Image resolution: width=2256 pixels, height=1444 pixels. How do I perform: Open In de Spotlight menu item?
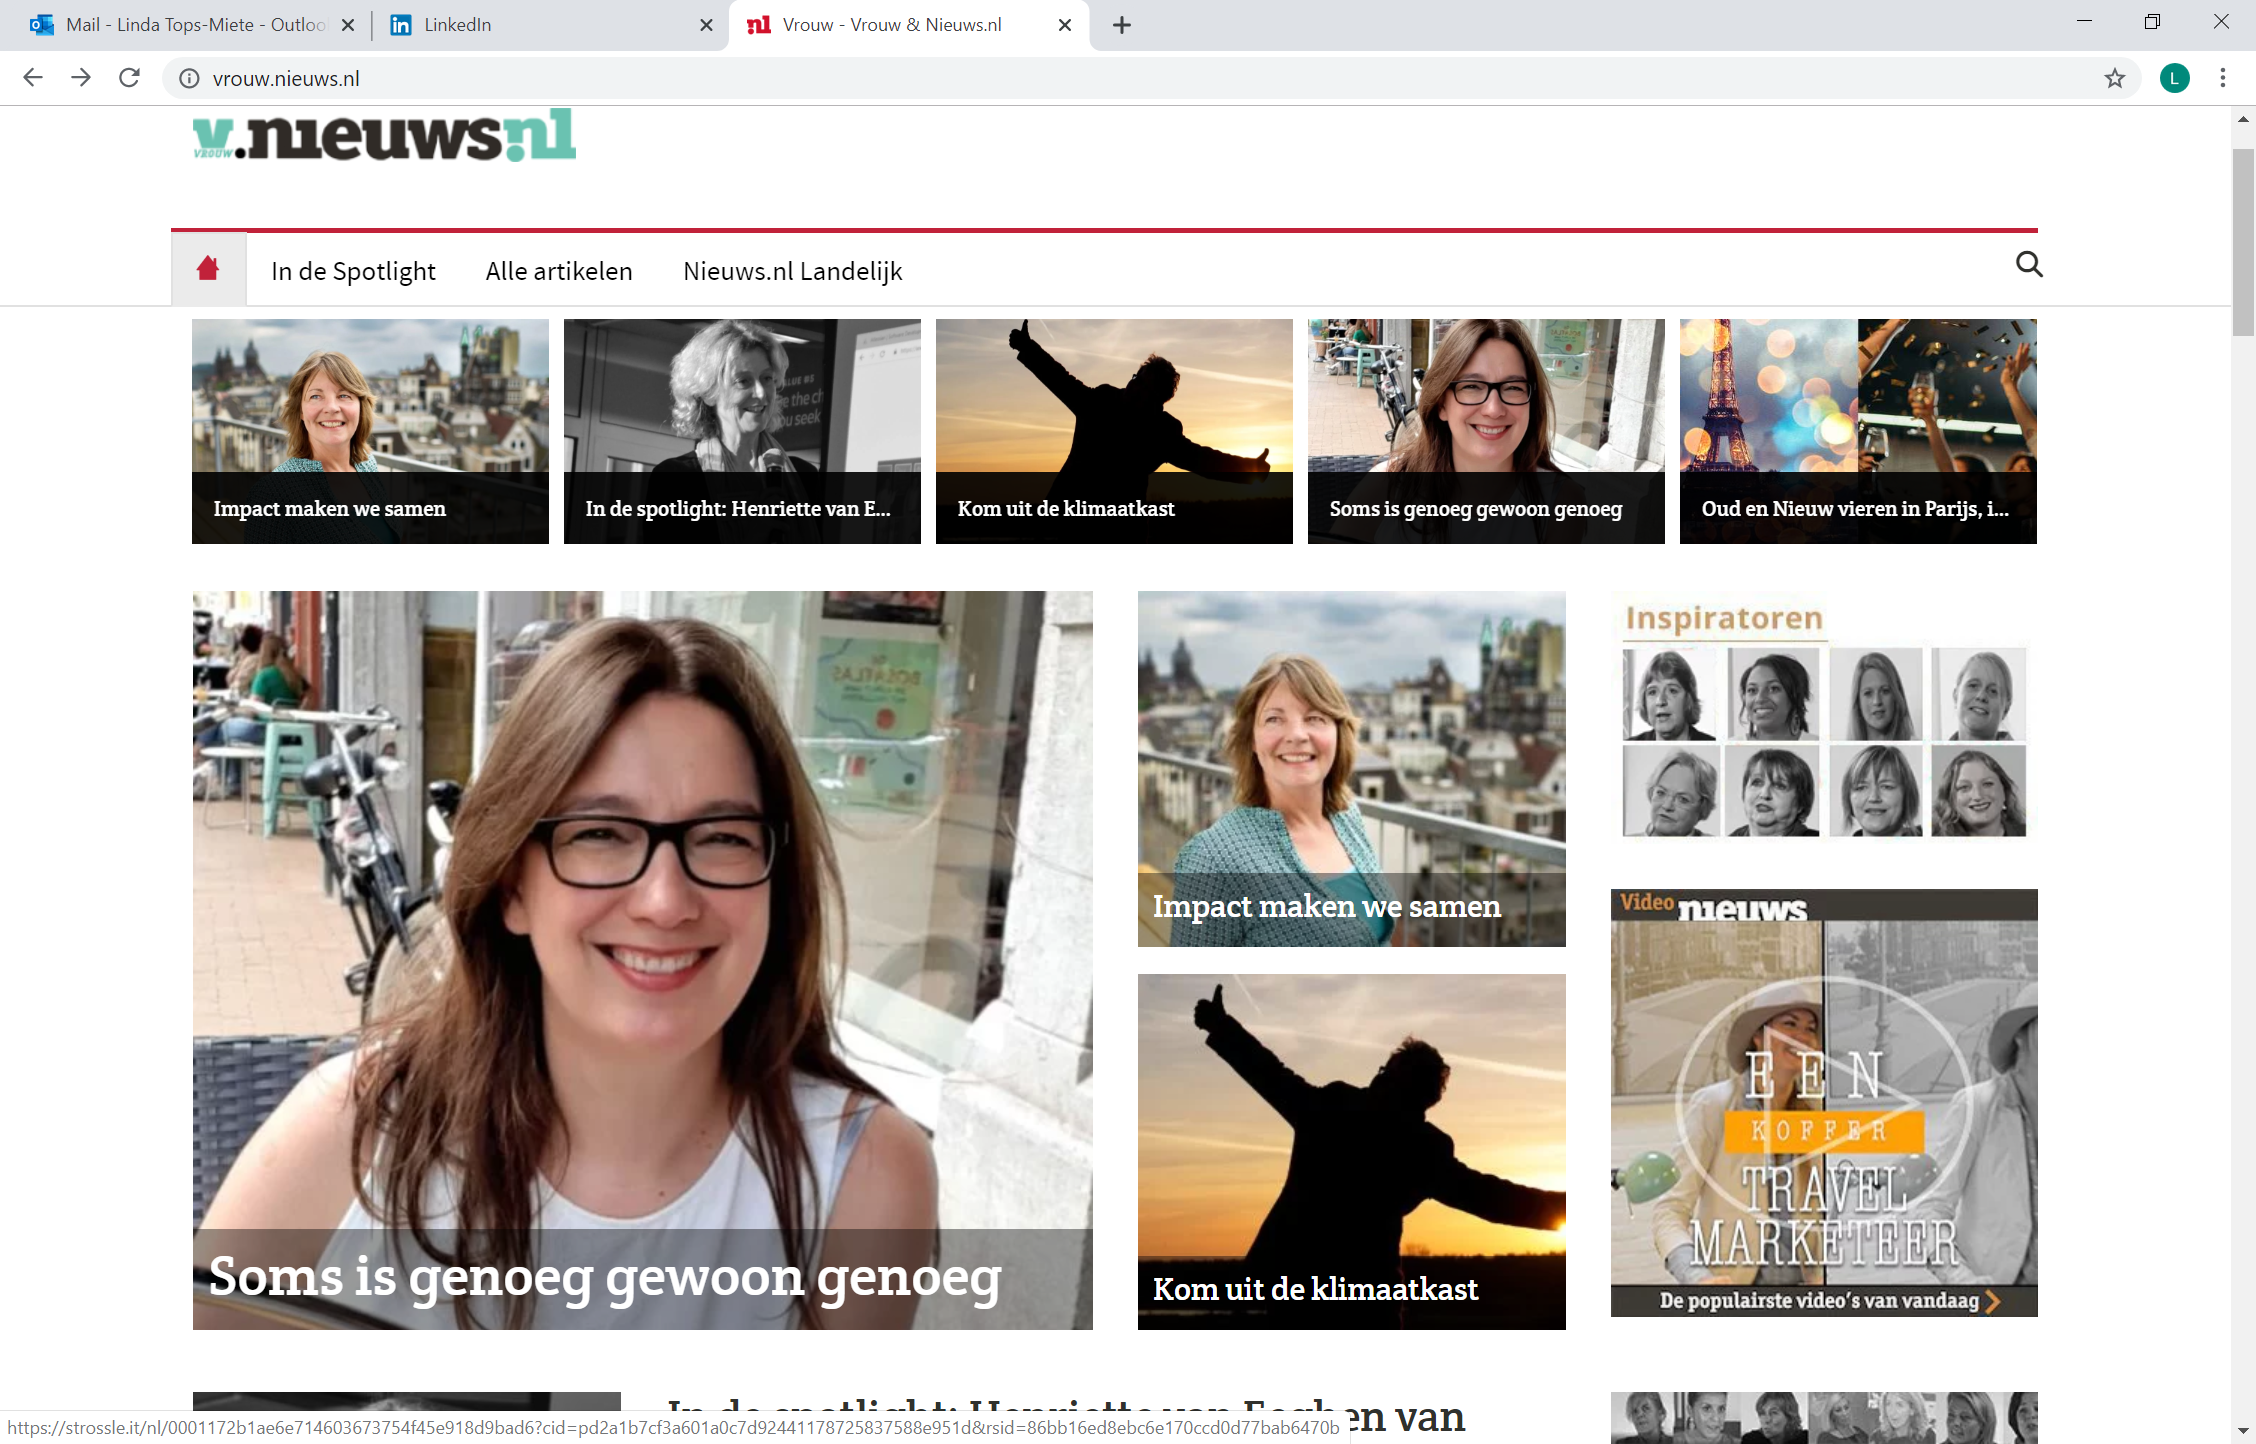pos(353,271)
